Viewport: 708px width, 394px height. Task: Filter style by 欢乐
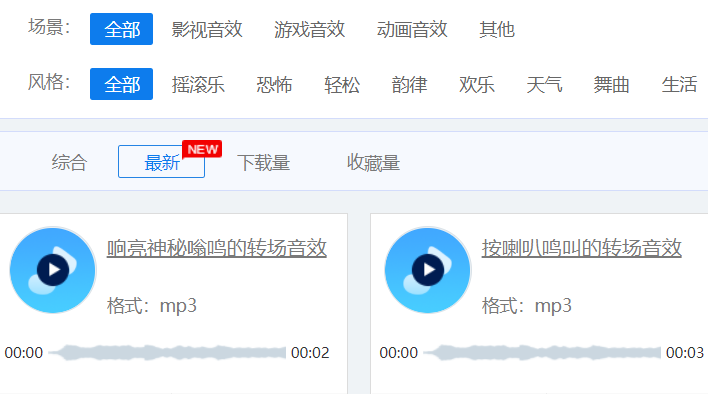(x=476, y=85)
